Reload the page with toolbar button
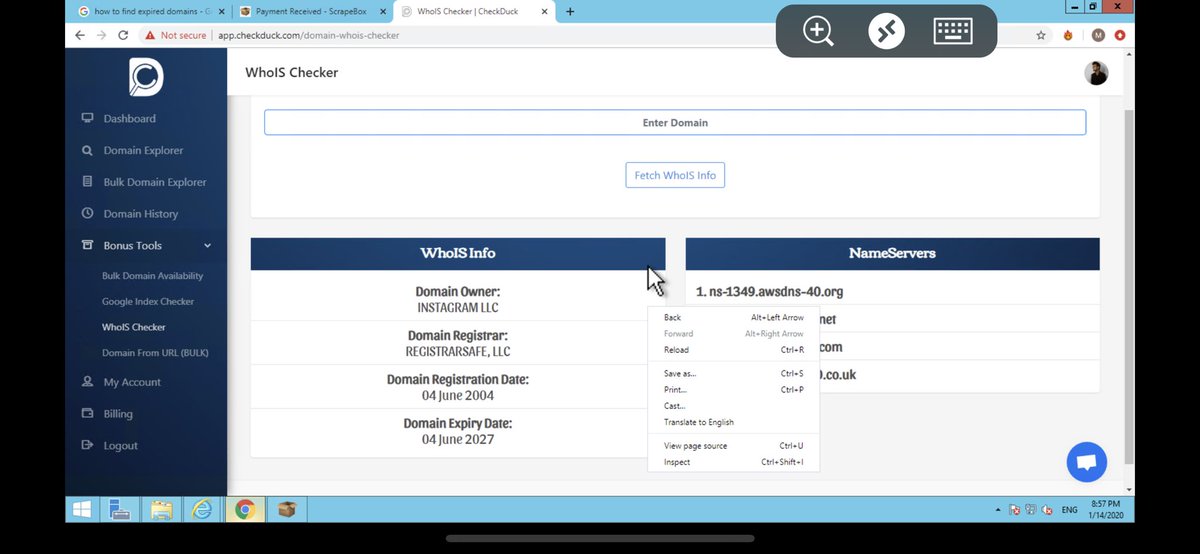 pos(123,35)
